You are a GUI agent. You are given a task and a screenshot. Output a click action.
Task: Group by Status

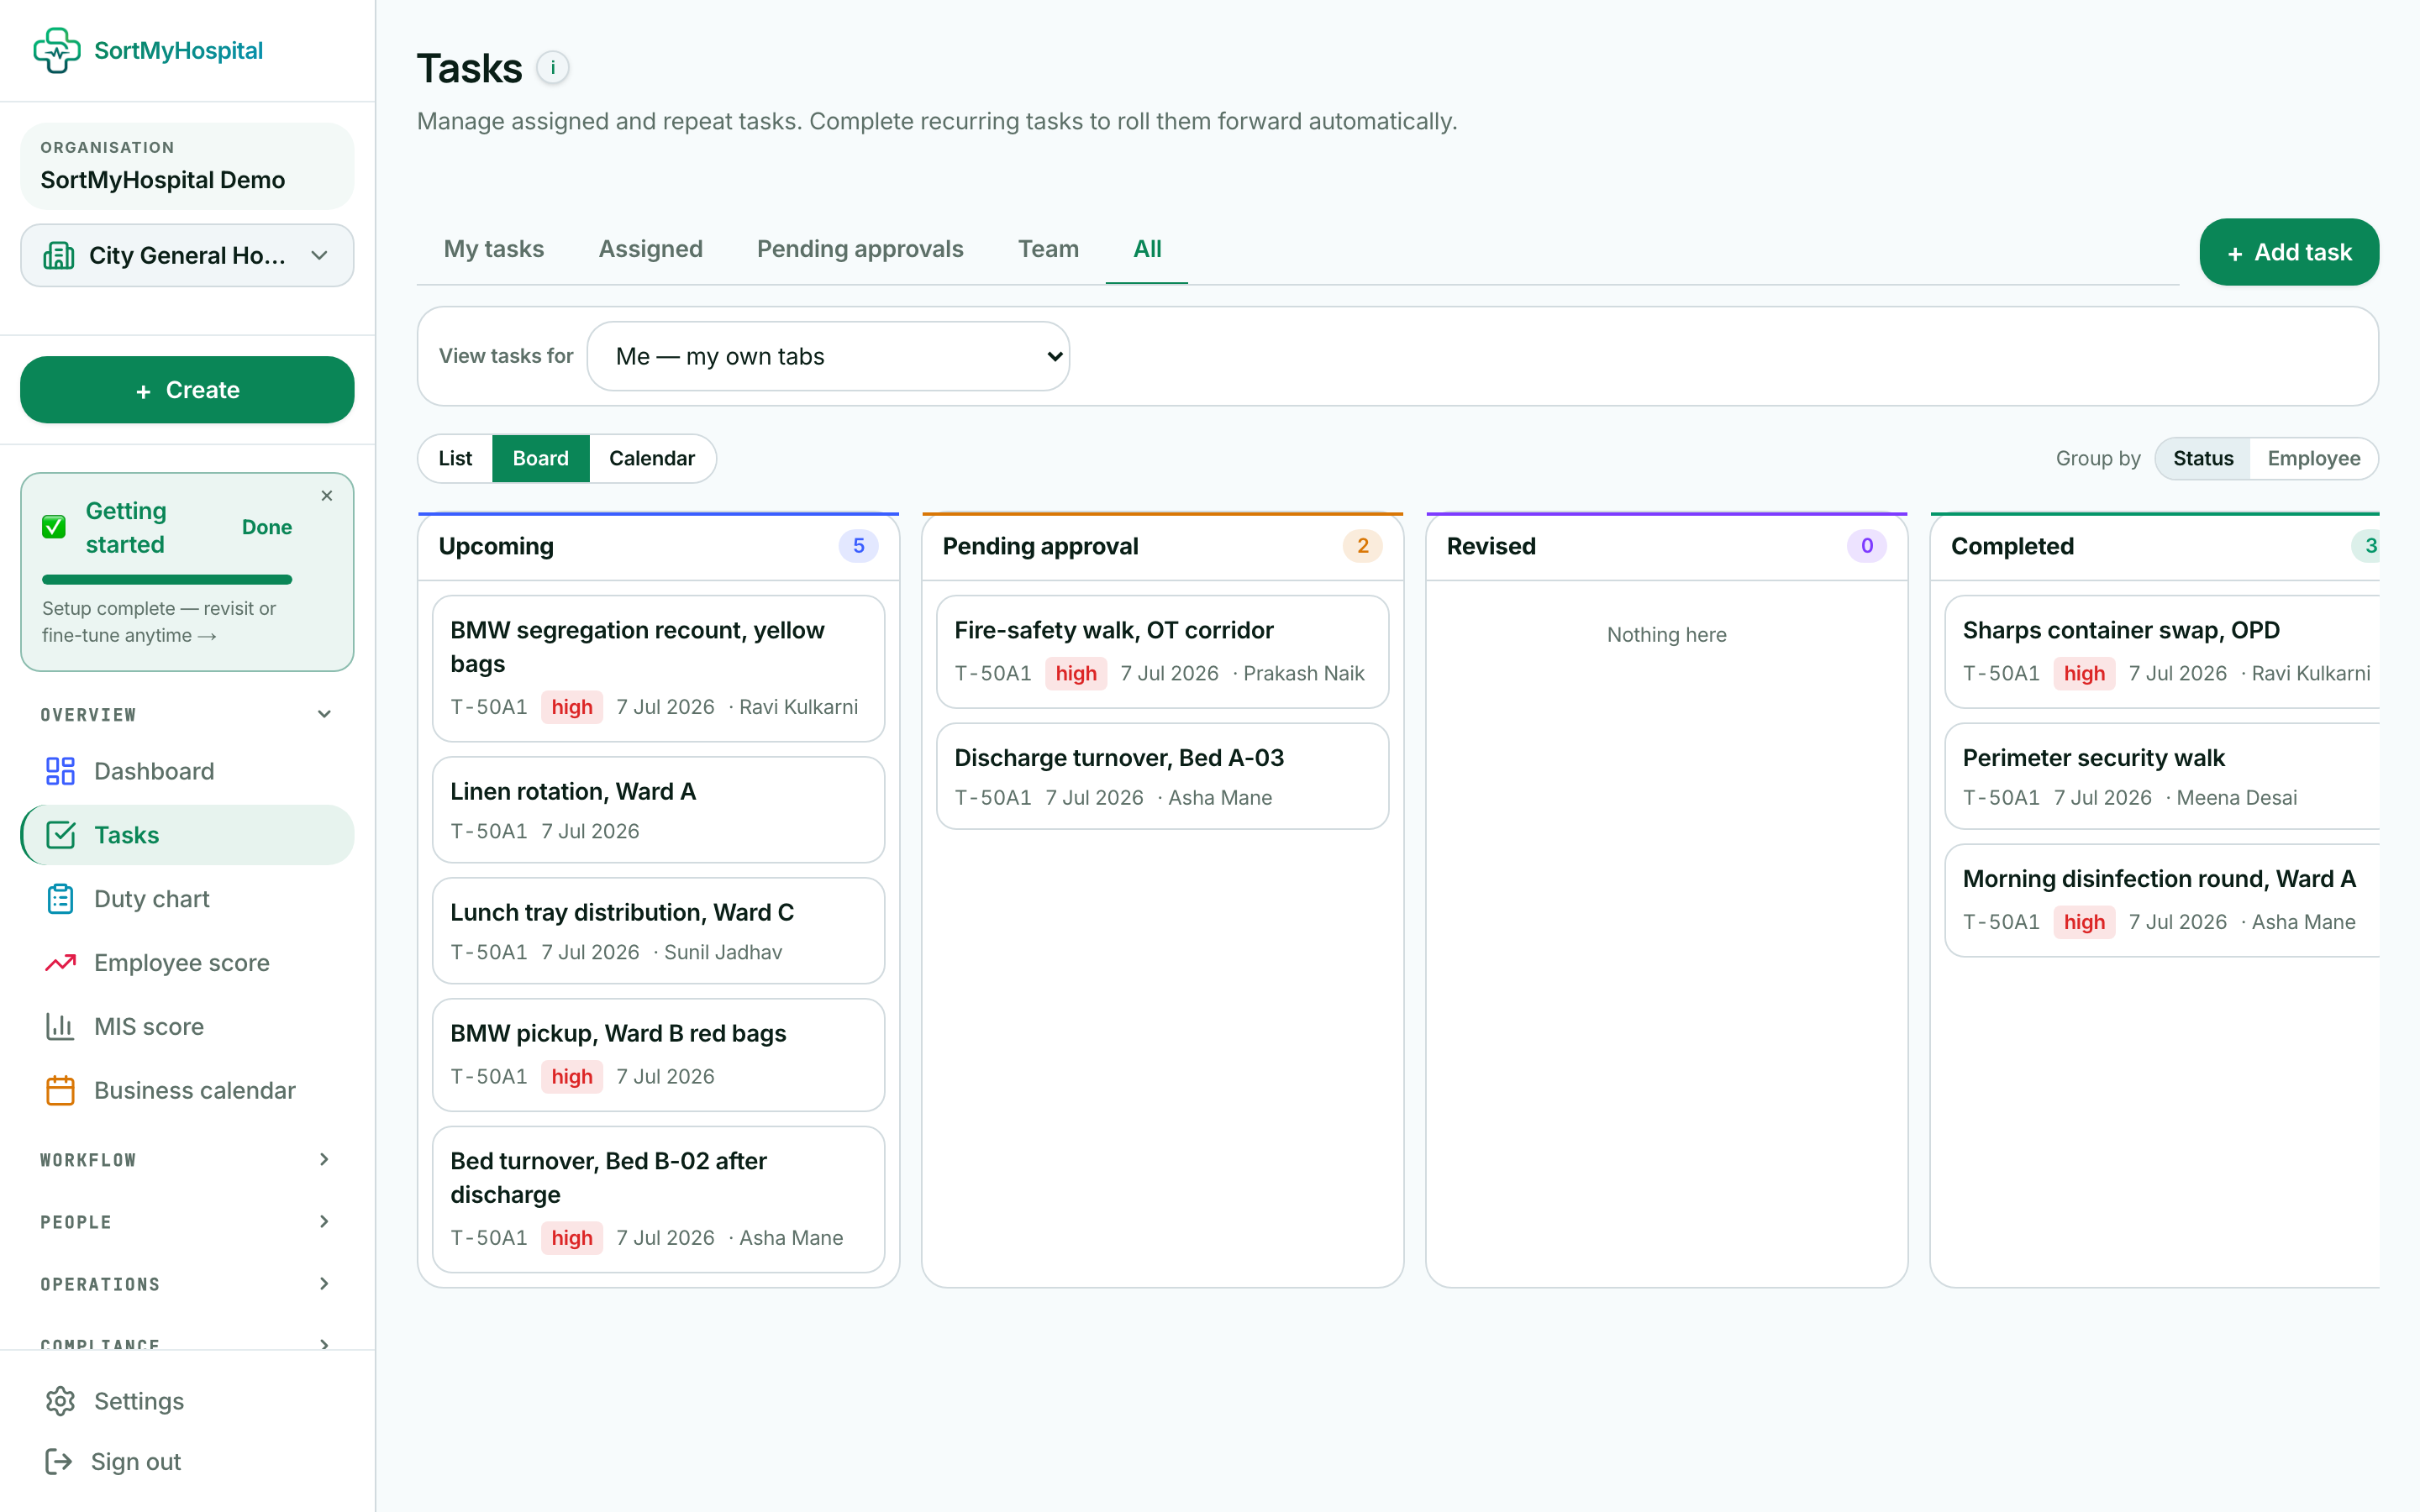2203,458
